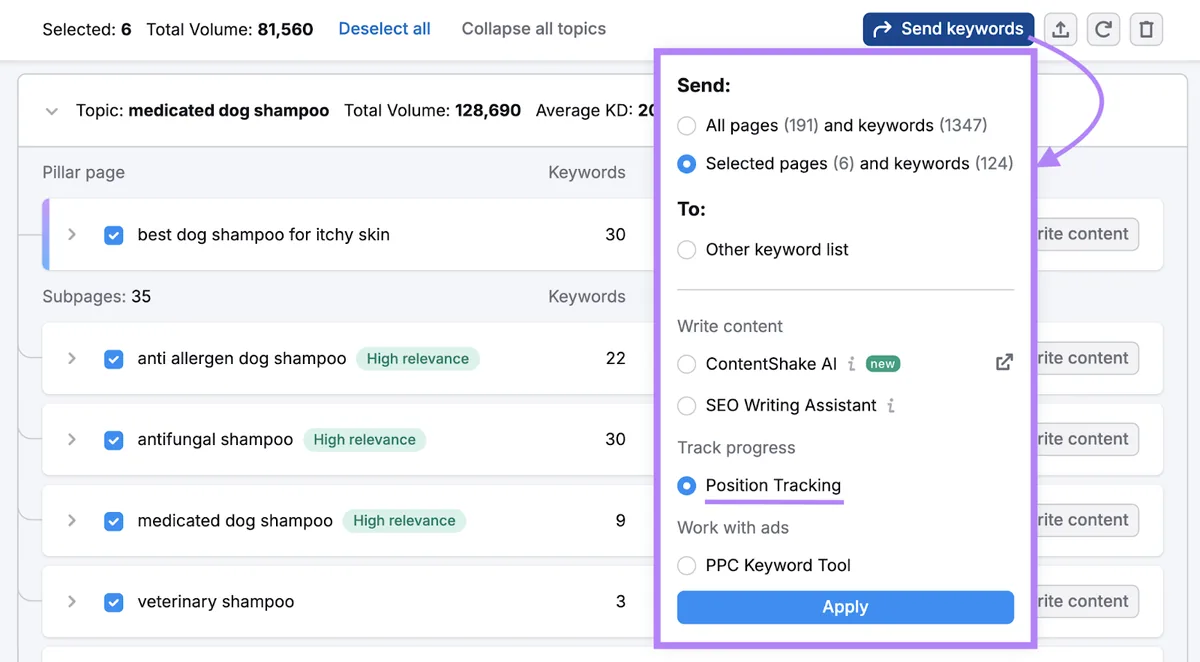This screenshot has height=662, width=1200.
Task: Expand anti allergen dog shampoo row
Action: click(72, 359)
